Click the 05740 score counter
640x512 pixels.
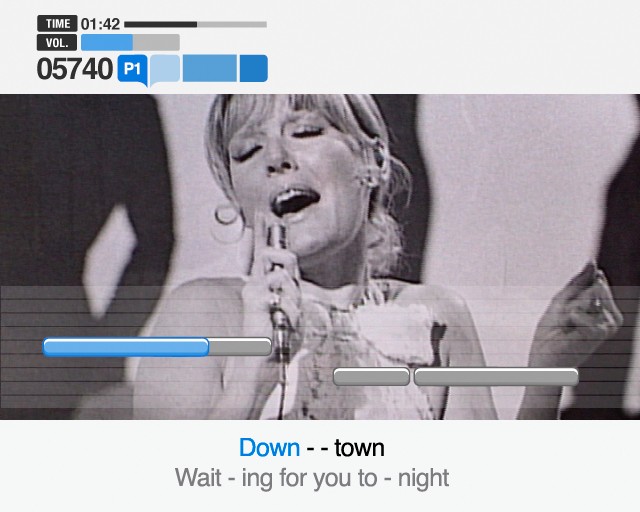[x=75, y=69]
